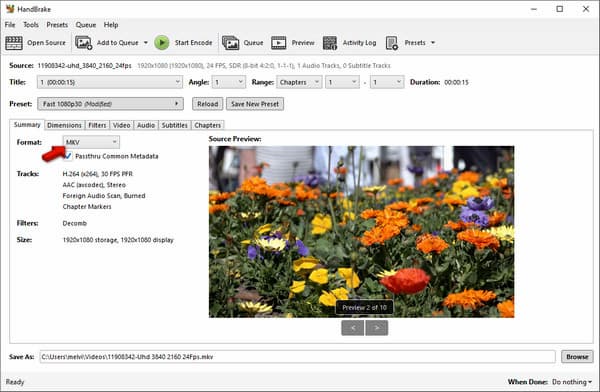The height and width of the screenshot is (392, 600).
Task: Click the Open Source film icon
Action: 14,43
